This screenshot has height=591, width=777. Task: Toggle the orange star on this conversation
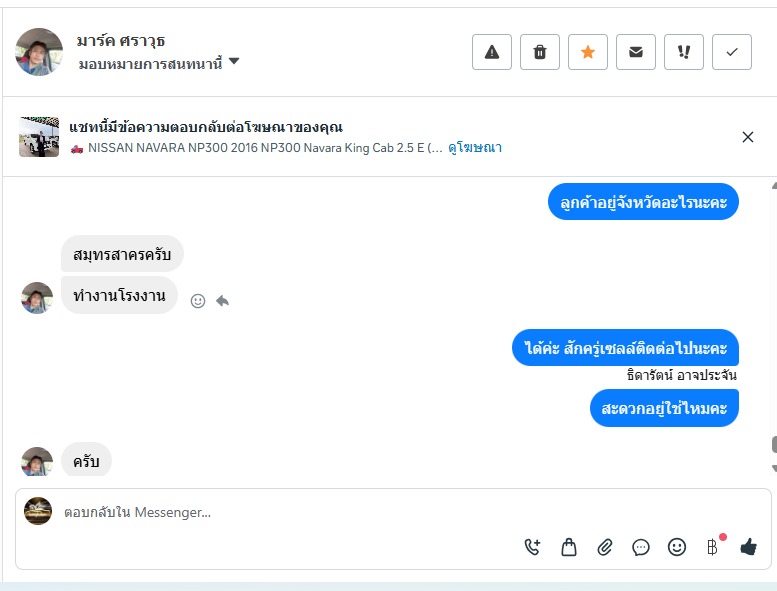[x=588, y=52]
